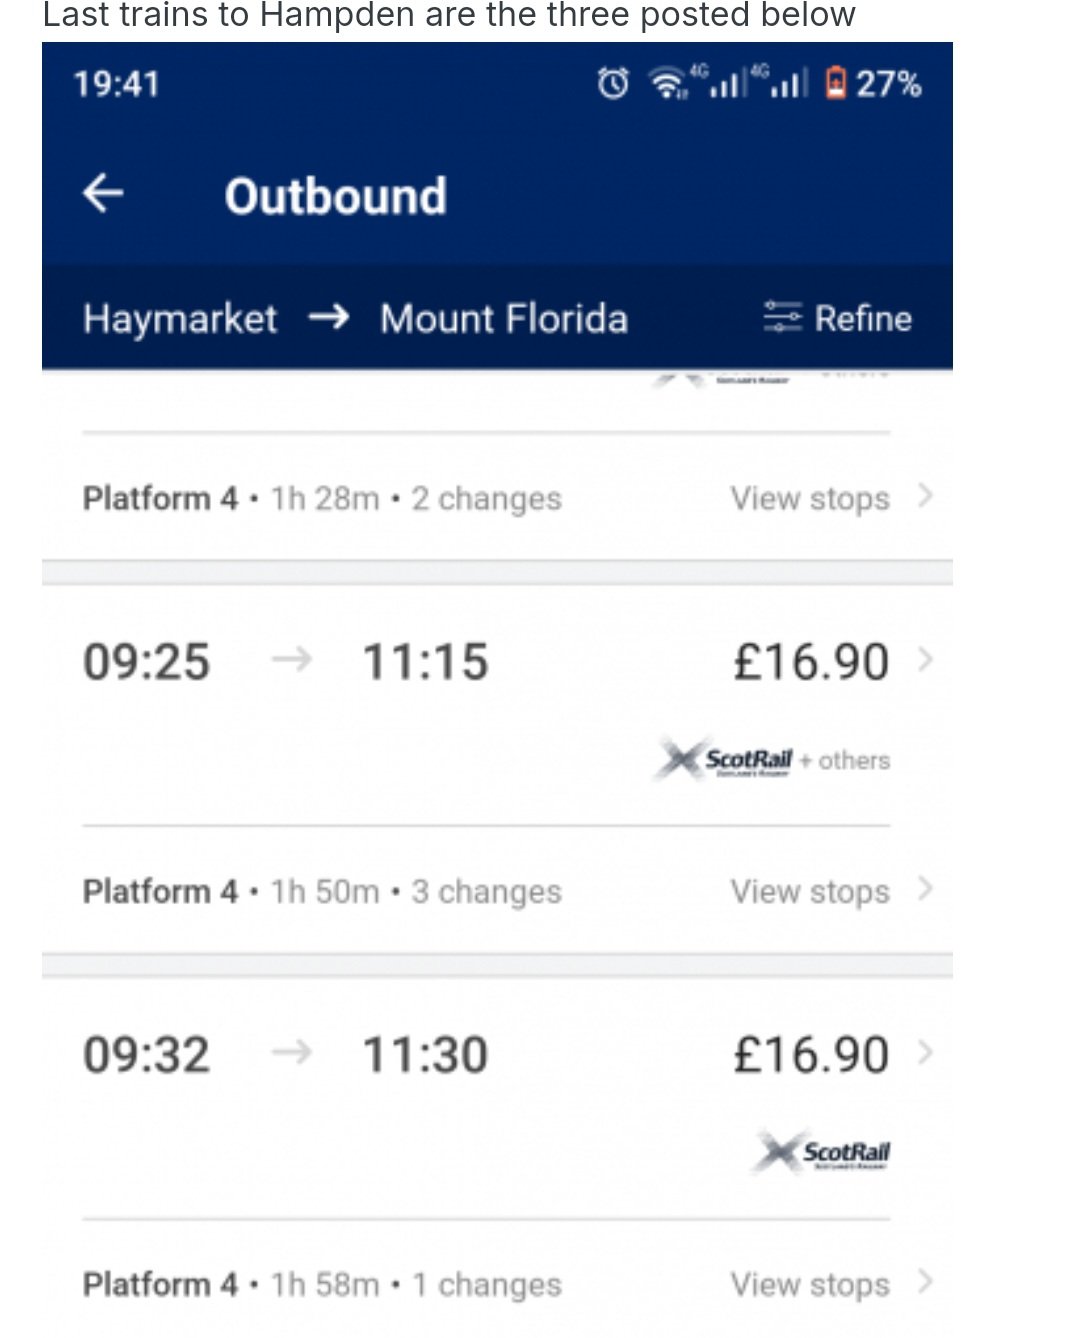Tap the back arrow beside Outbound
Screen dimensions: 1080x1338
click(103, 192)
